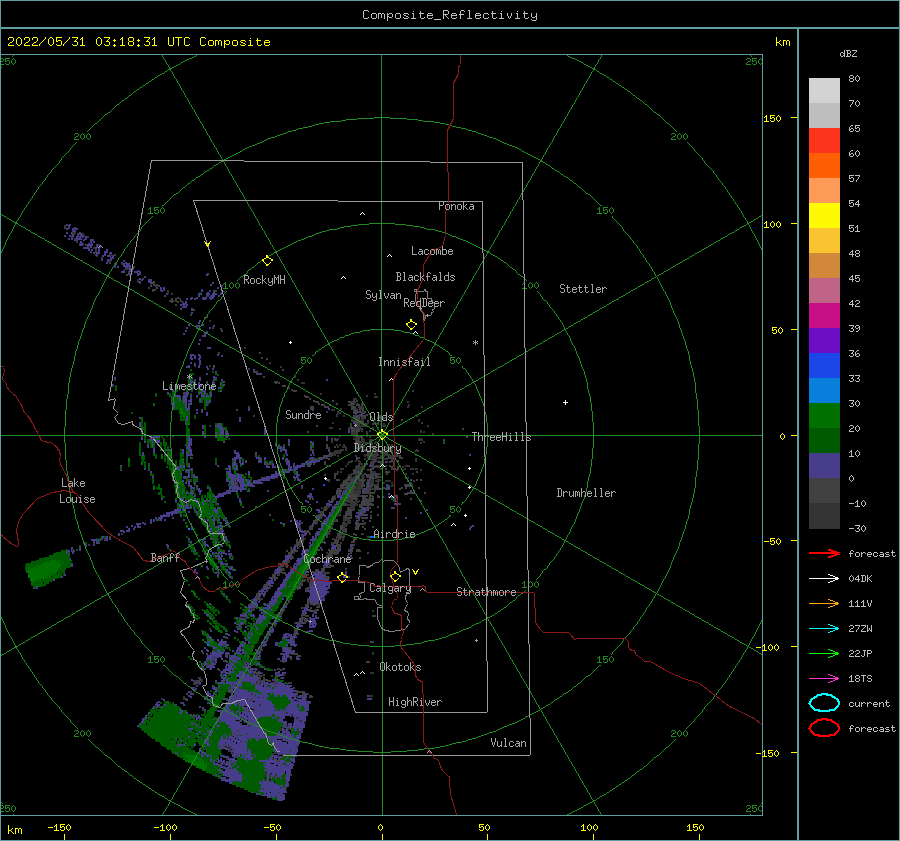Click the Sundre label
The height and width of the screenshot is (841, 900).
click(x=303, y=414)
